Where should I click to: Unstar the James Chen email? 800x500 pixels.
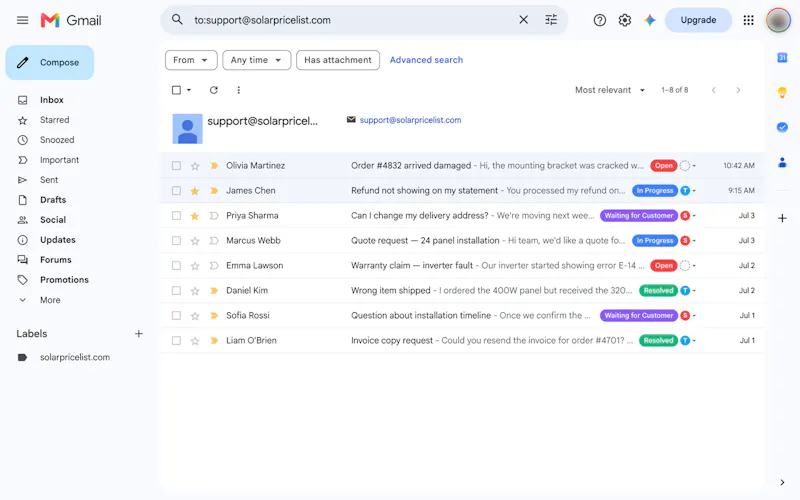pyautogui.click(x=194, y=190)
